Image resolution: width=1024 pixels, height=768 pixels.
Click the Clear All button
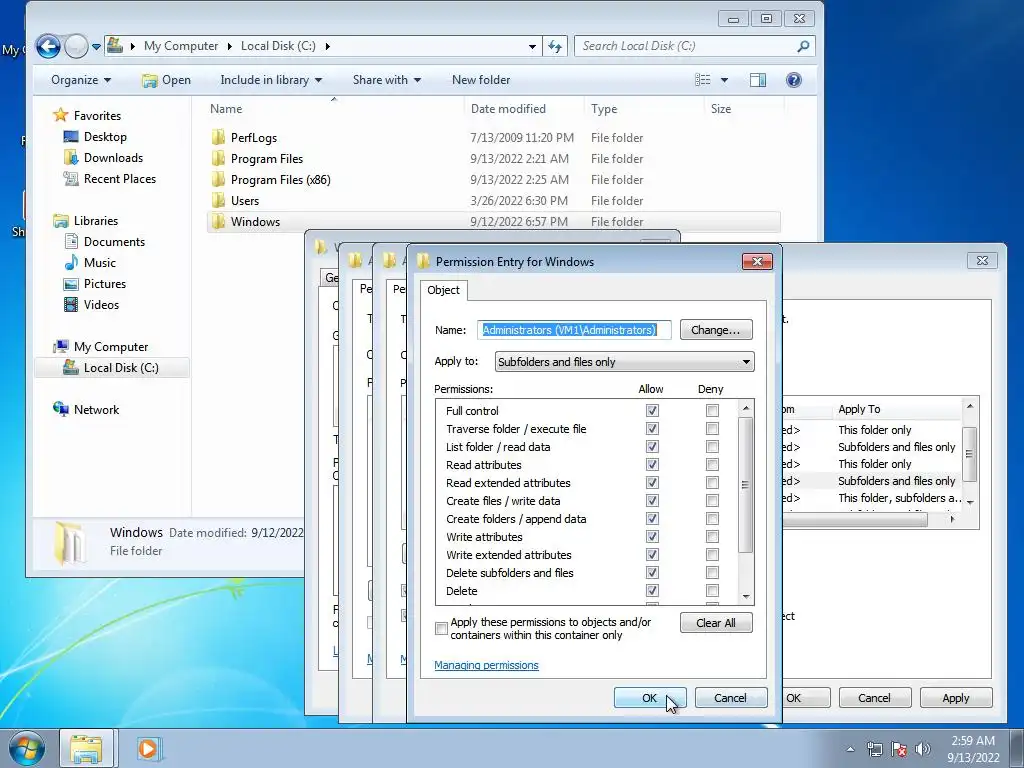[716, 623]
